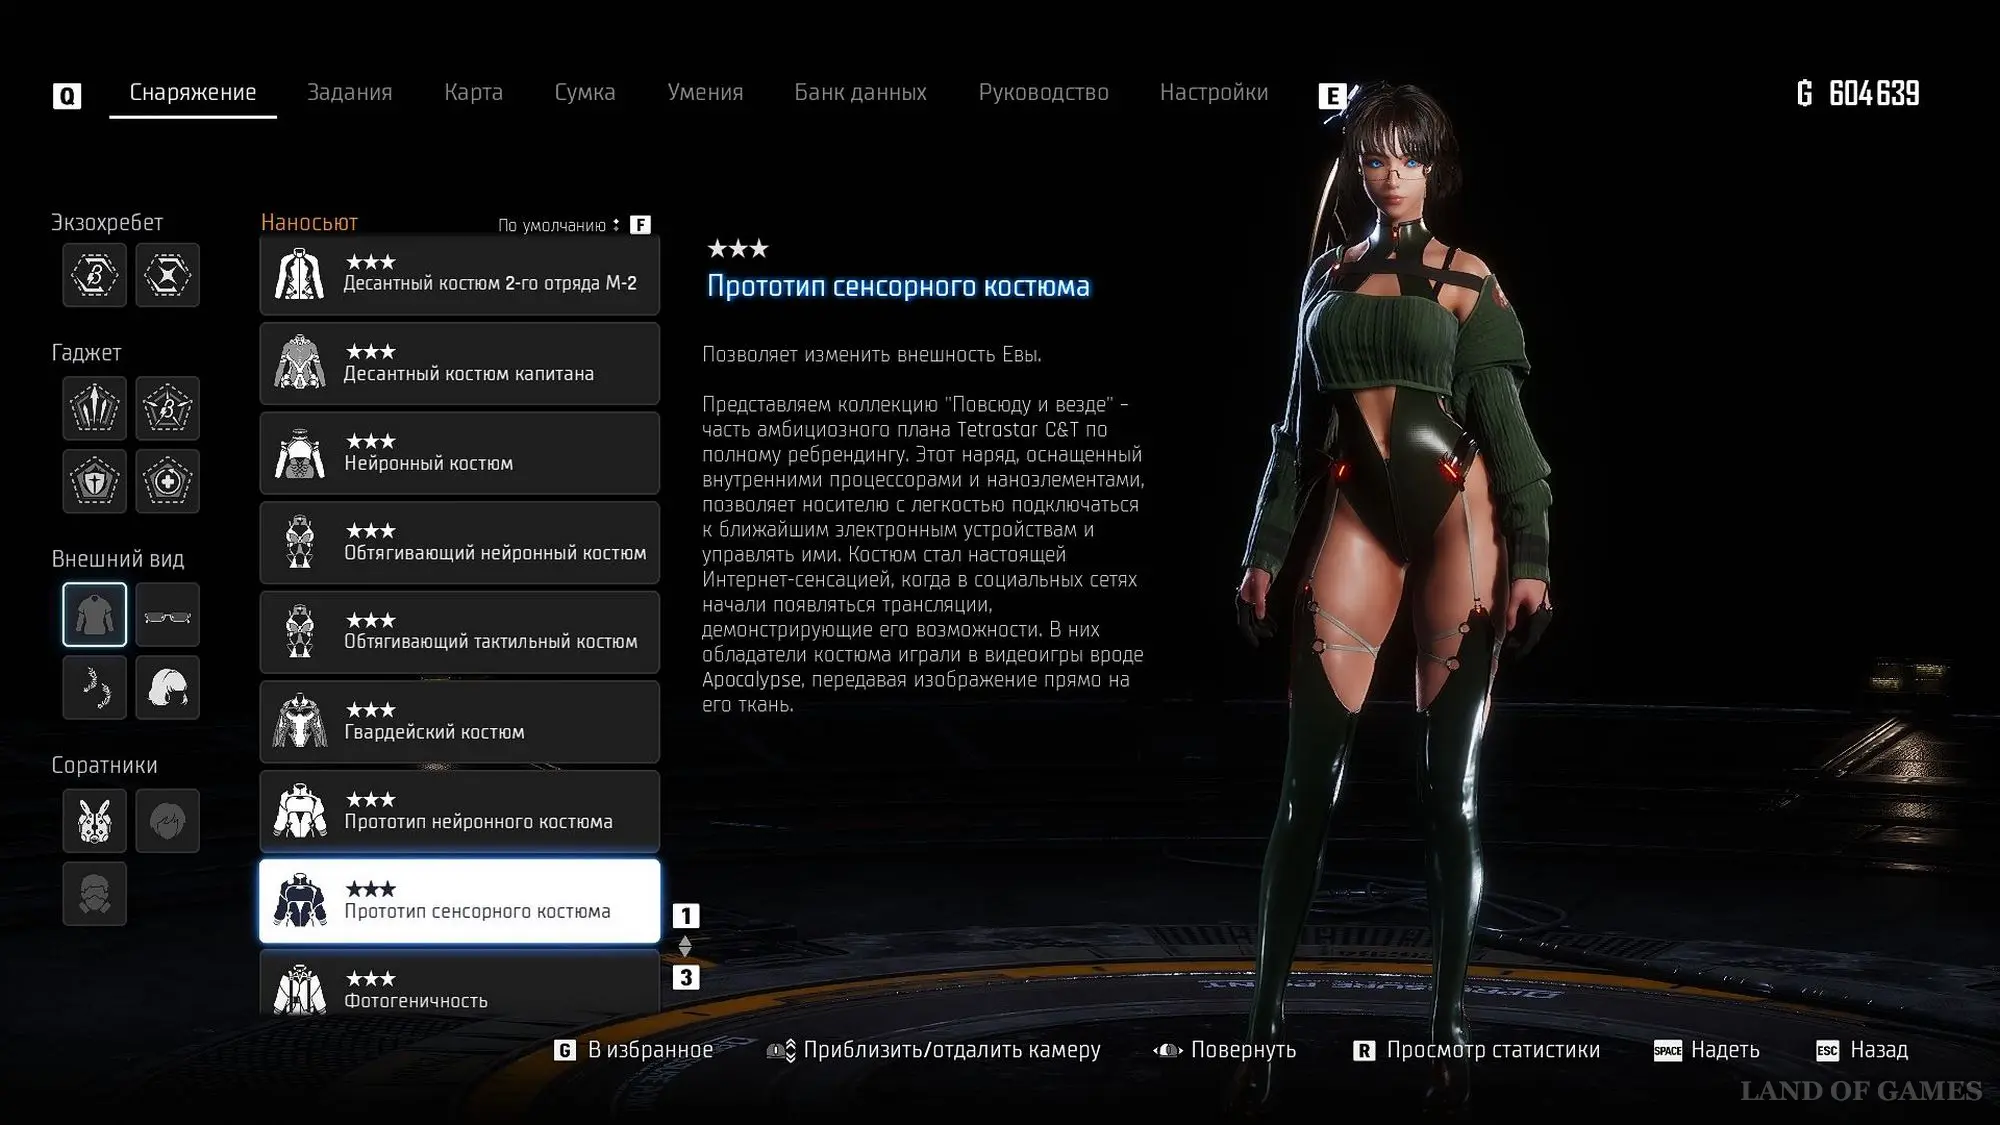
Task: Click the Внешний вид section label
Action: pyautogui.click(x=118, y=559)
